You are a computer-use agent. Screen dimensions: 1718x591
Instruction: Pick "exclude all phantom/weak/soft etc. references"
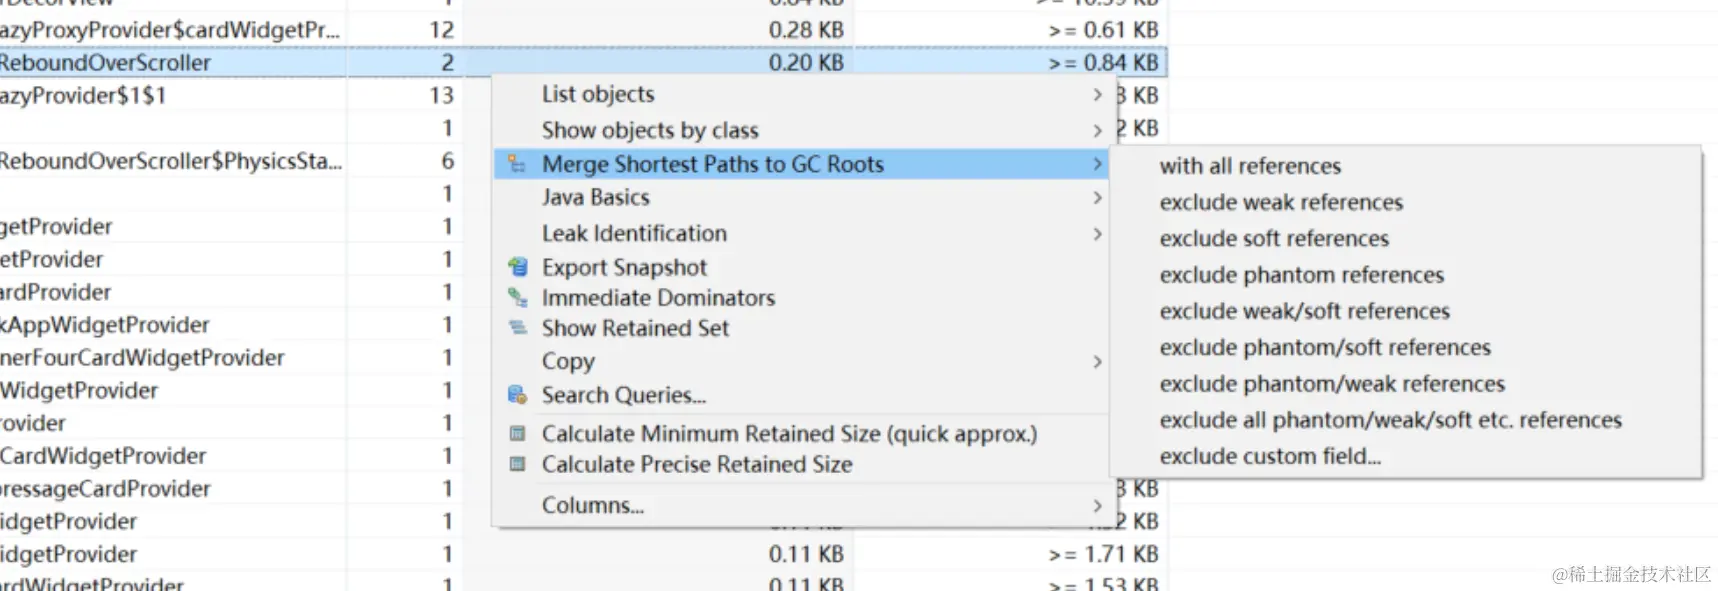1390,420
